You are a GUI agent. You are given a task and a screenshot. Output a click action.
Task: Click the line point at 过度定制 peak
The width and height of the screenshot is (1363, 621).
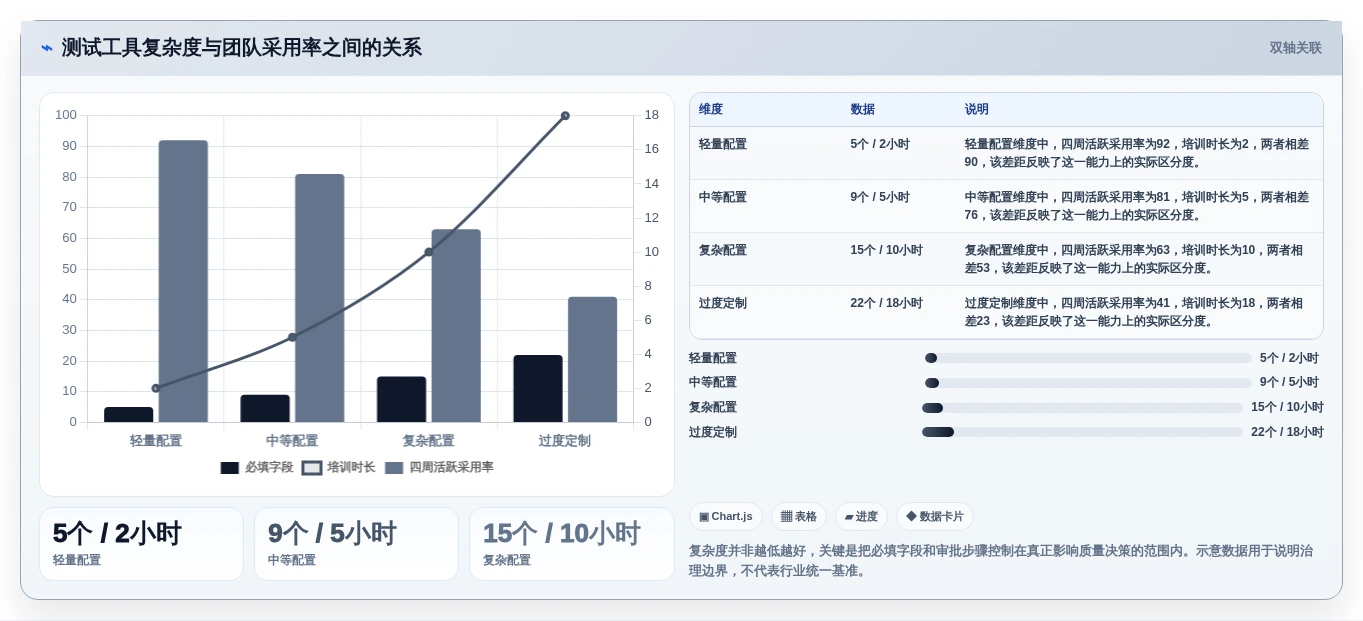[x=565, y=116]
